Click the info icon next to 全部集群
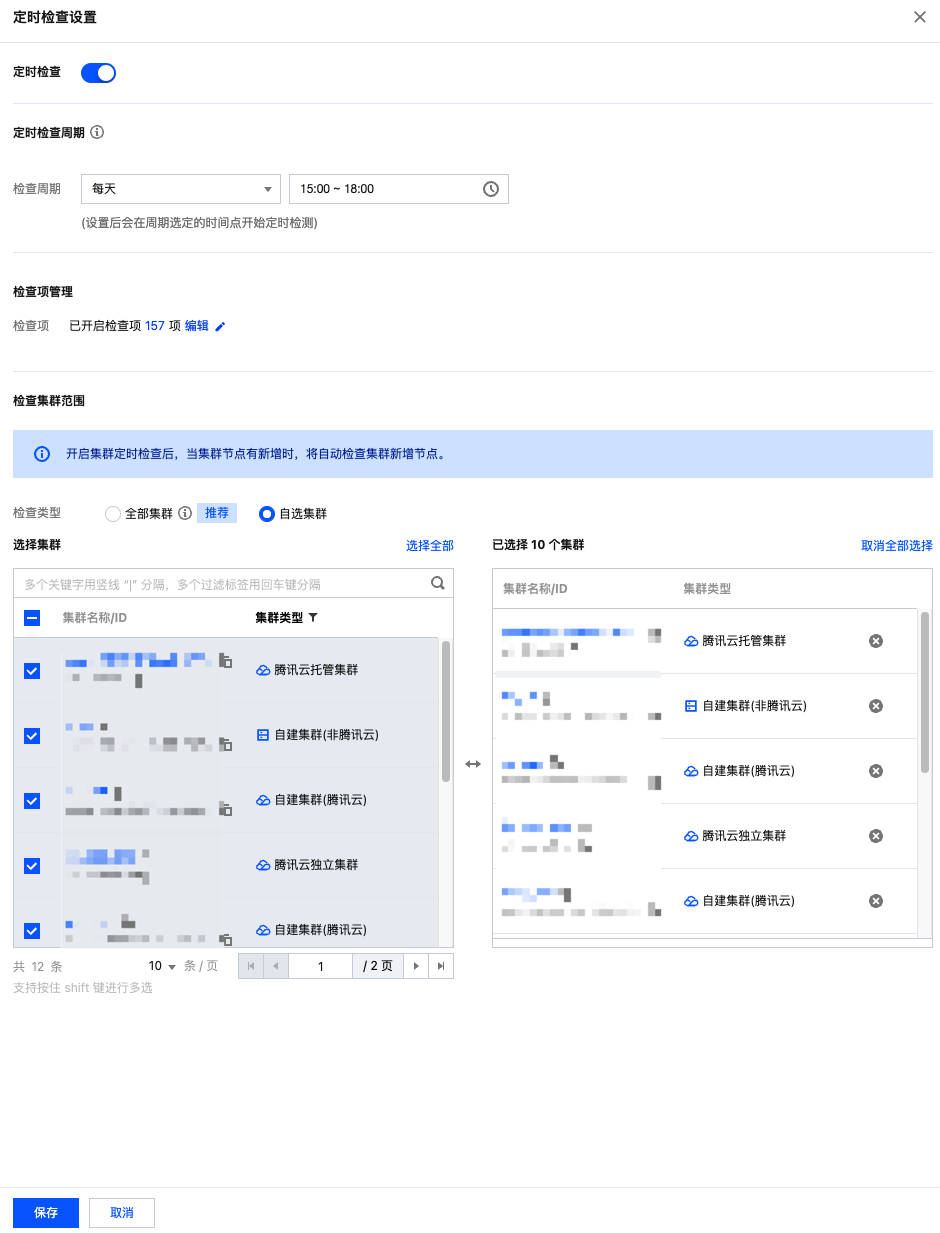This screenshot has width=940, height=1233. (184, 513)
